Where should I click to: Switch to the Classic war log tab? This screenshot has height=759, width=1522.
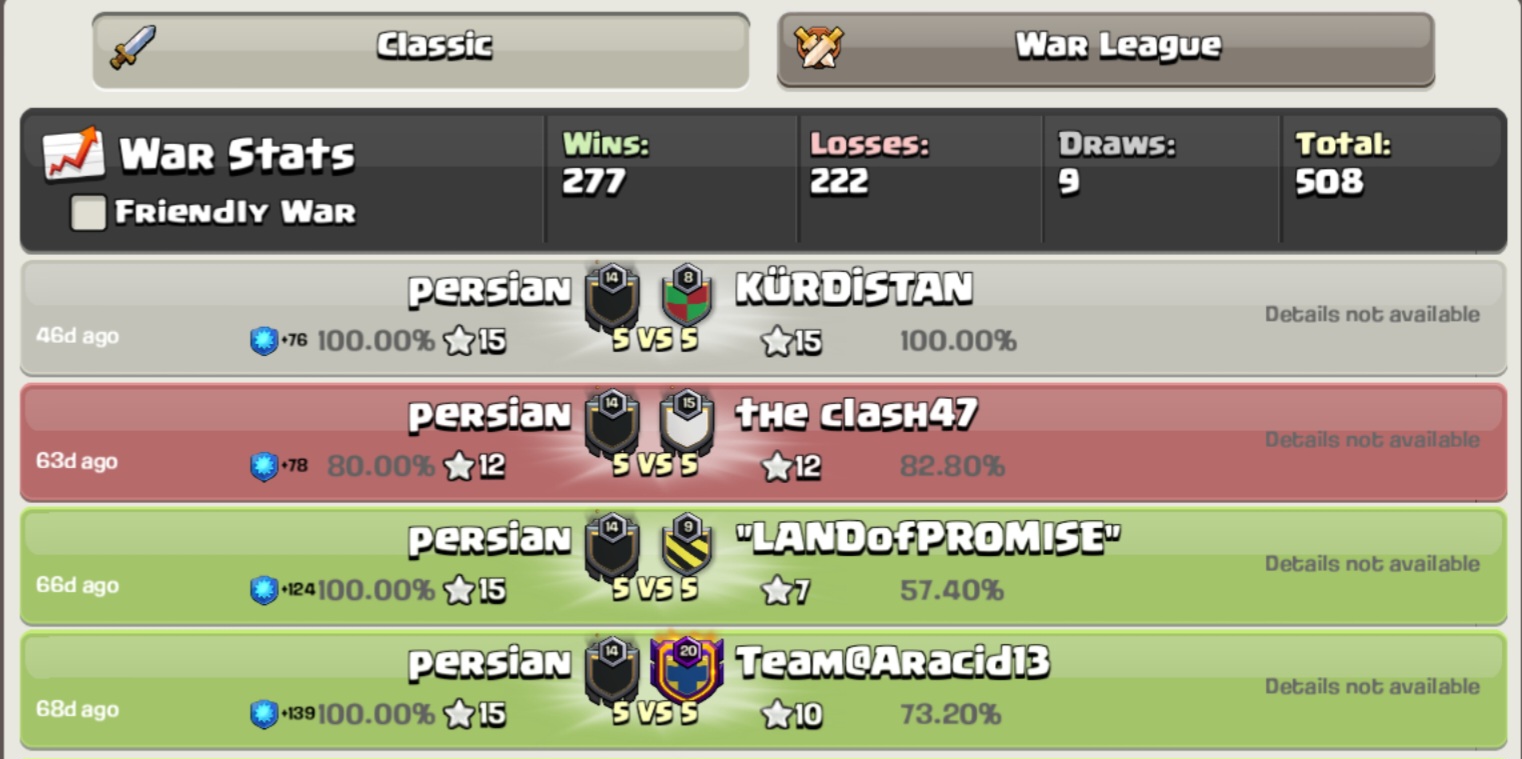click(x=421, y=49)
